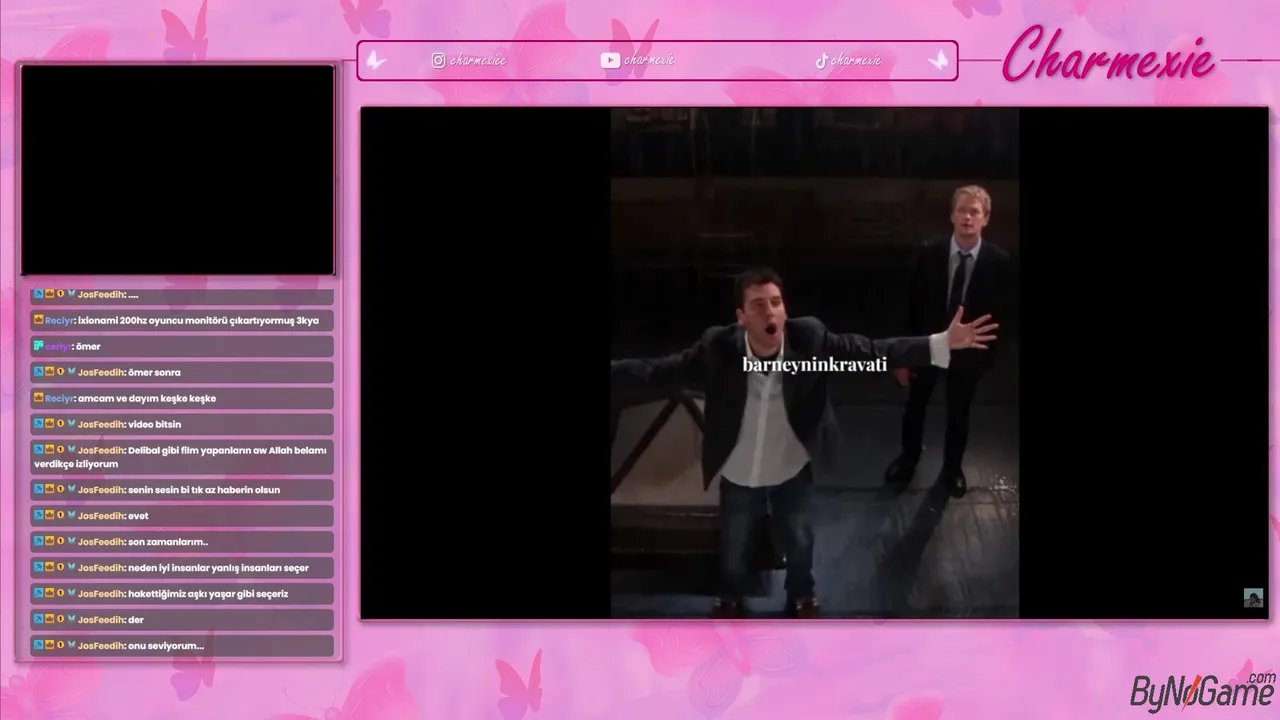This screenshot has height=720, width=1280.
Task: Select the Reciyr message 'amcam ve dayım keşke keşke'
Action: [x=182, y=398]
